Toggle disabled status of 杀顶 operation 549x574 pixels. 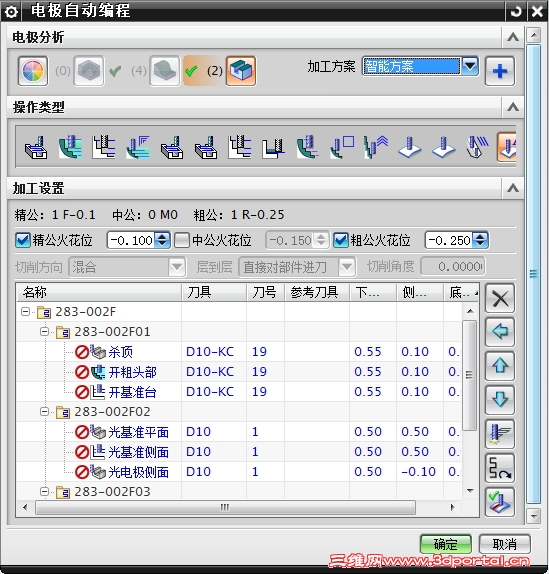pos(82,352)
